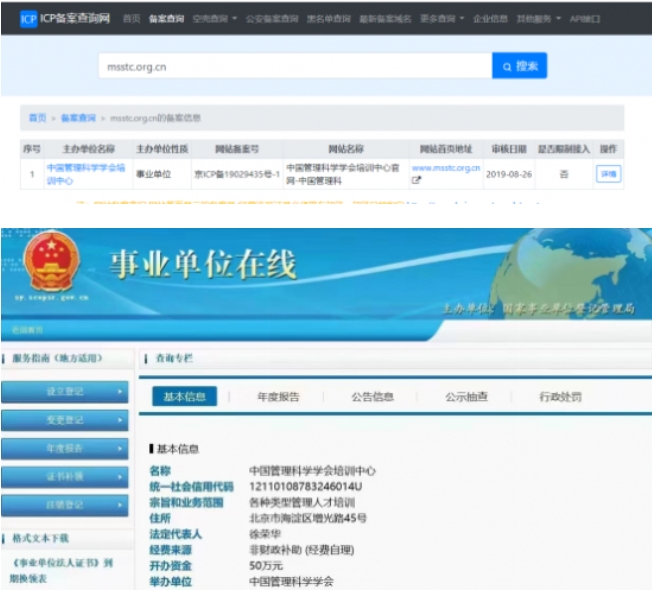Open the external-link icon under www.msstc.org.cn

(x=416, y=180)
